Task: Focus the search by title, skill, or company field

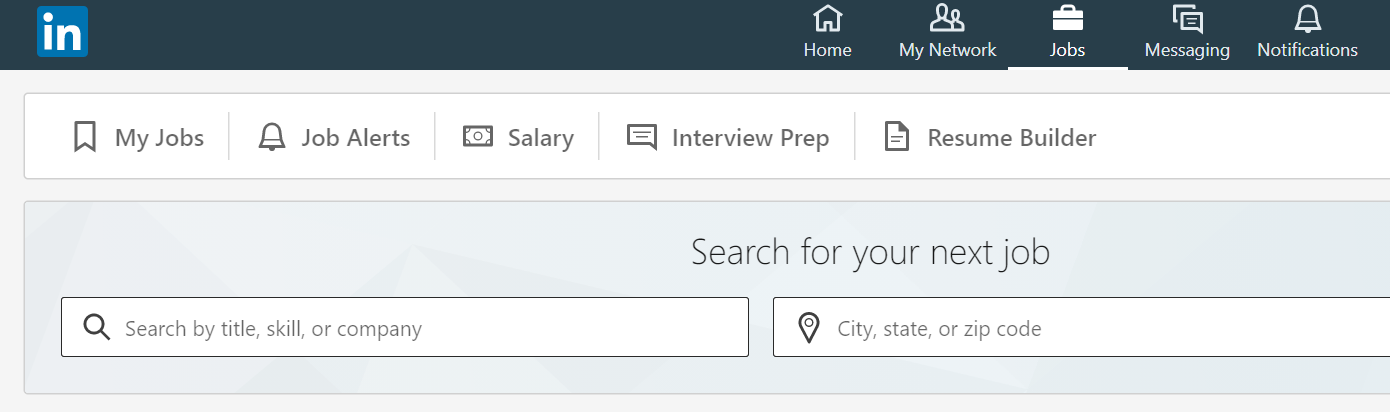Action: click(x=405, y=327)
